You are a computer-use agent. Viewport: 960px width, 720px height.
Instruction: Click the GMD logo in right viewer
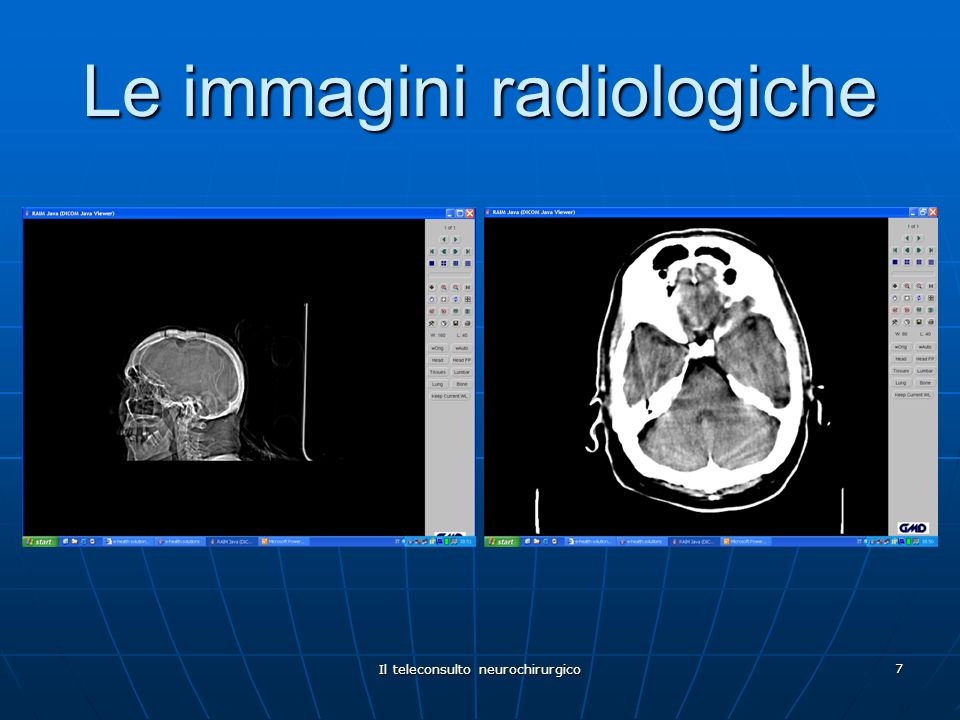tap(913, 528)
